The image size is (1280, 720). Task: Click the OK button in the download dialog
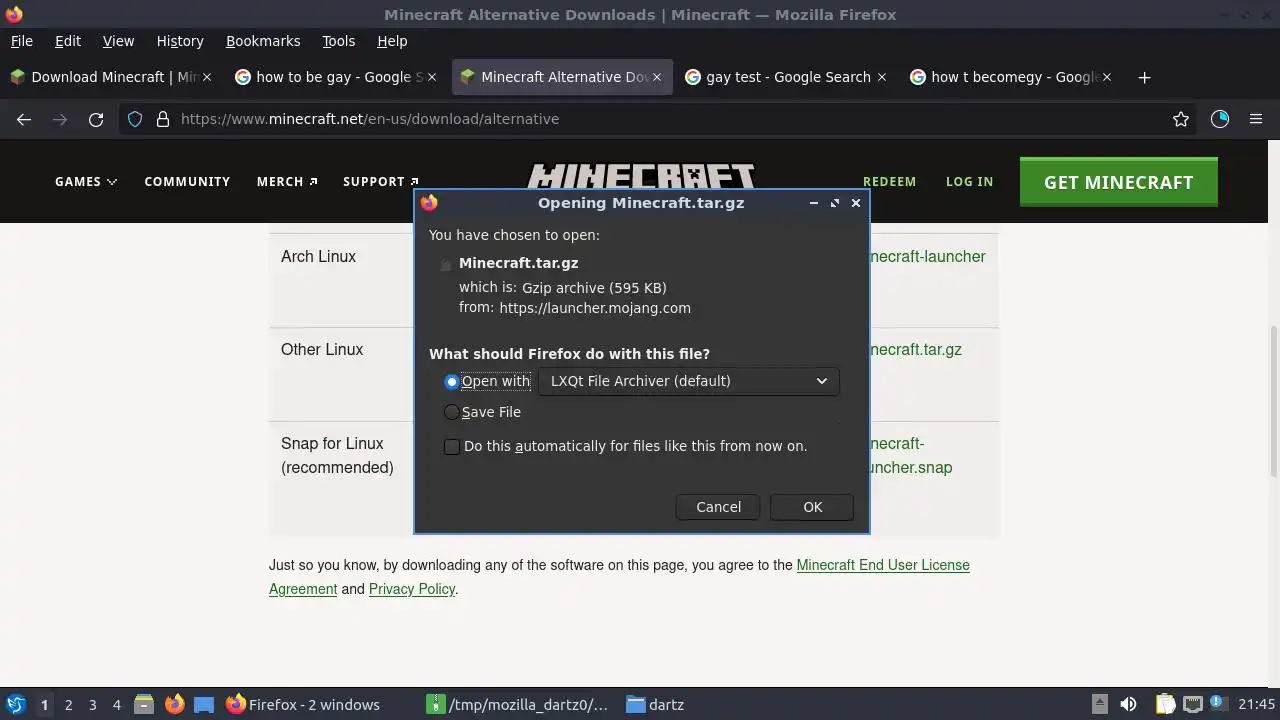(812, 507)
